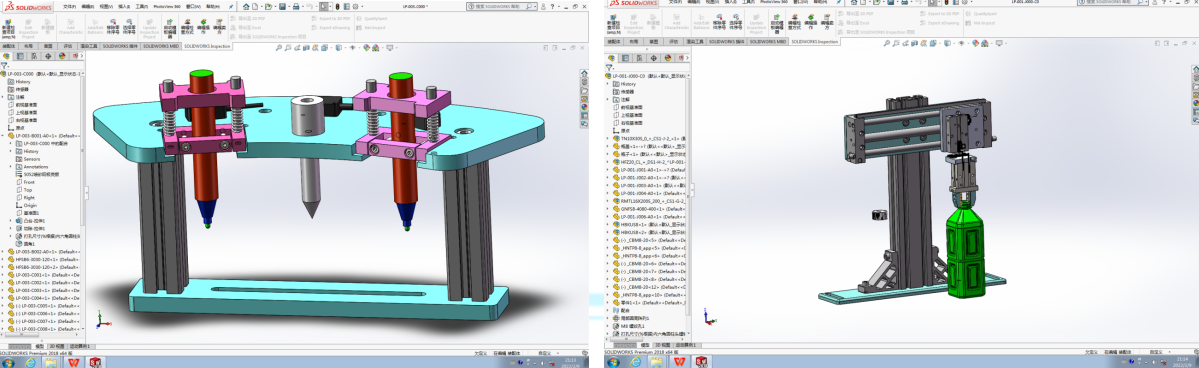The width and height of the screenshot is (1199, 368).
Task: Open the DisplayManager appearance tab in the right window
Action: click(668, 58)
